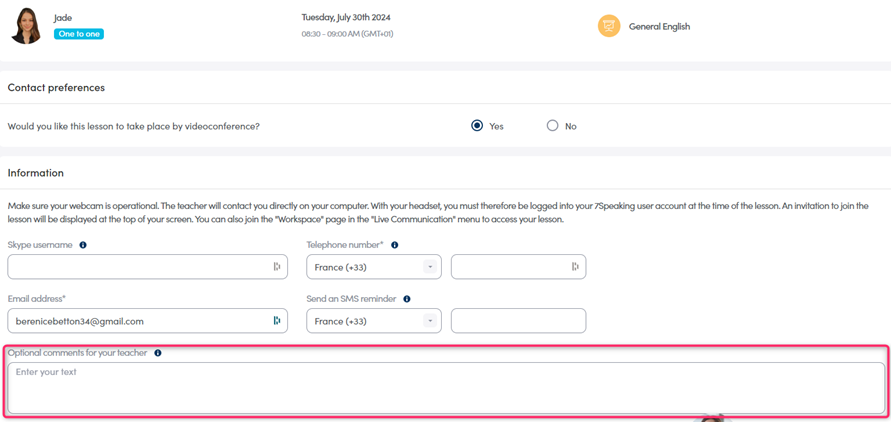This screenshot has height=422, width=891.
Task: Select No for videoconference lesson
Action: [x=552, y=126]
